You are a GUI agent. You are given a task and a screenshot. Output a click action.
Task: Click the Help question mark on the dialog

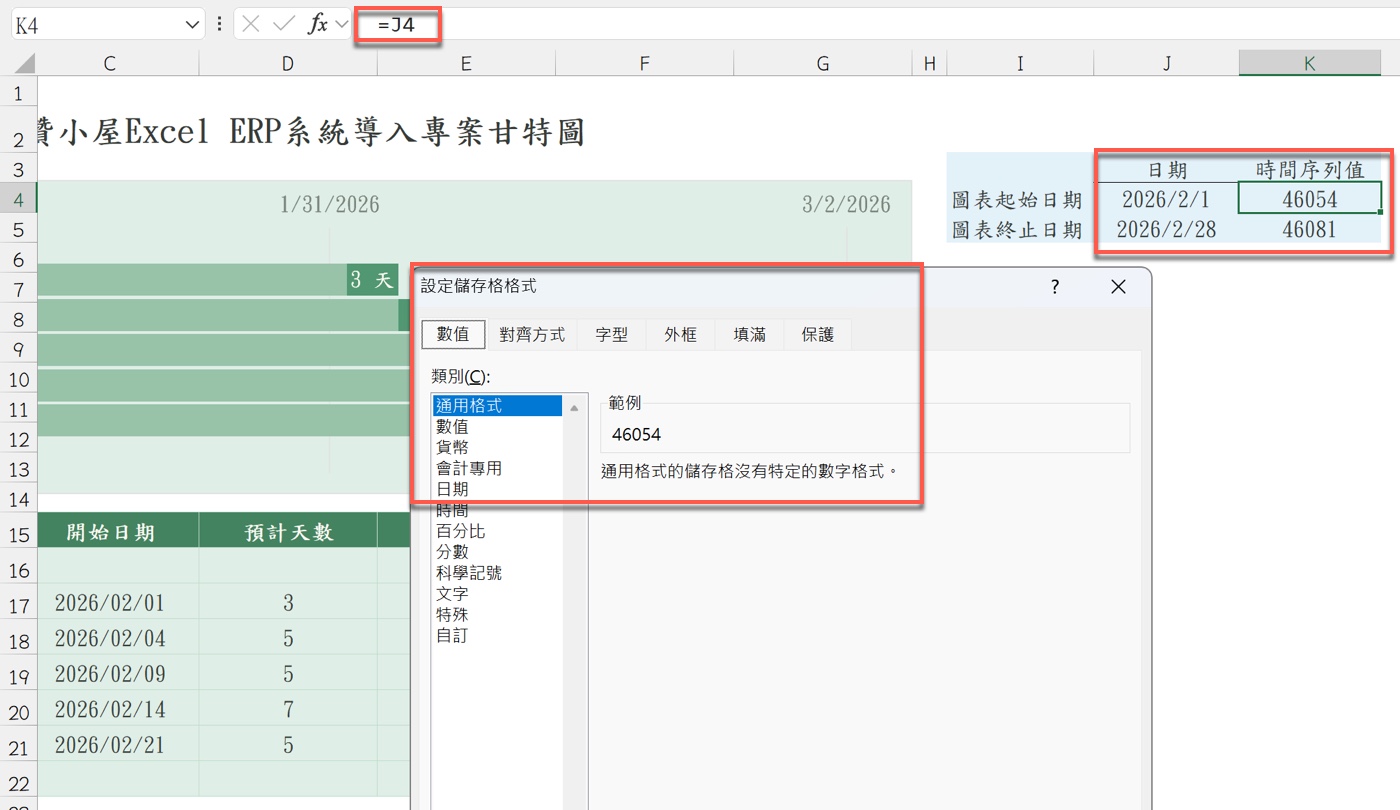1054,287
